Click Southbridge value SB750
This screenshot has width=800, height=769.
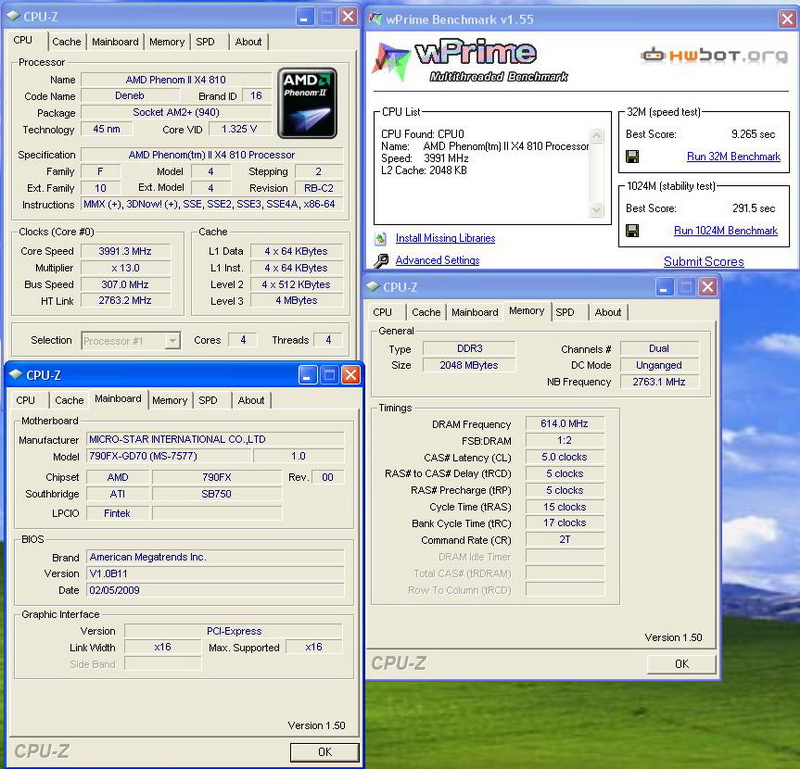click(x=216, y=494)
